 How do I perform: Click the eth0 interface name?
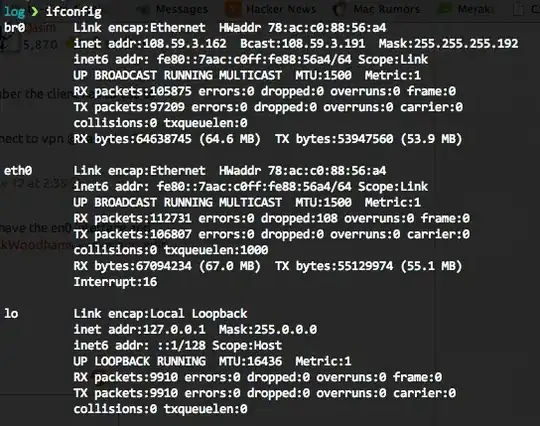(x=18, y=170)
